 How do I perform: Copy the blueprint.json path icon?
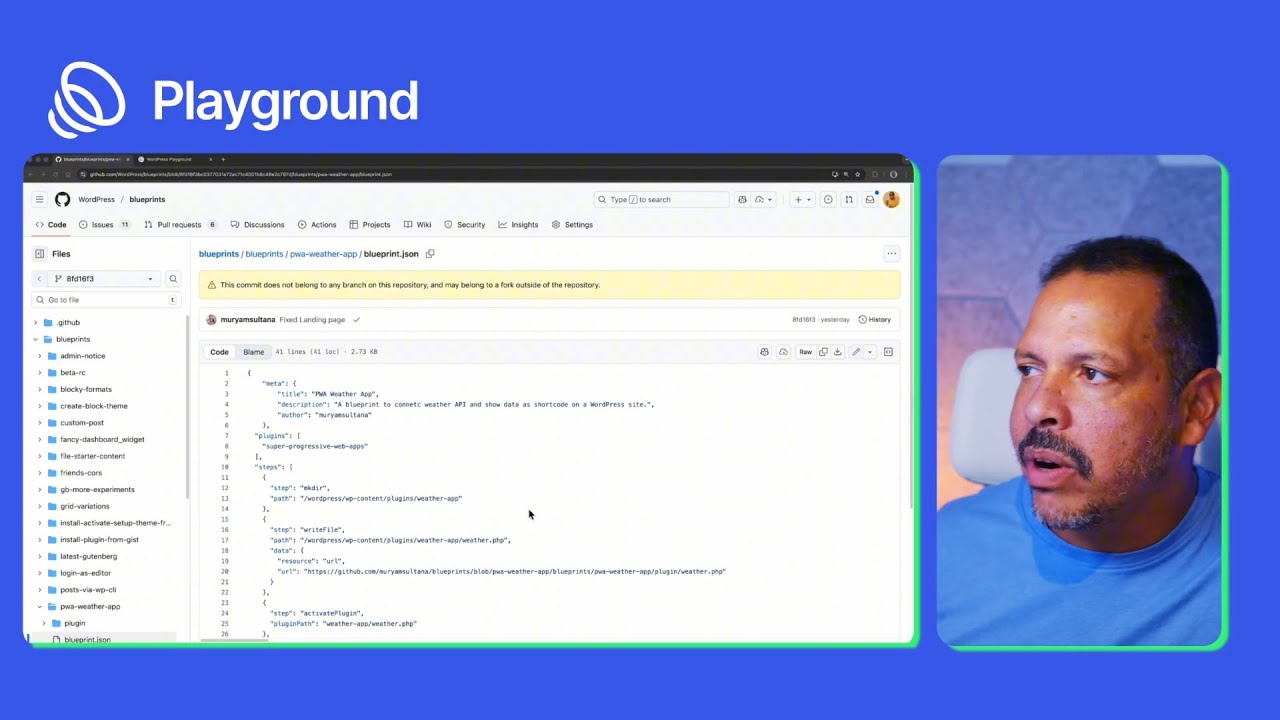click(x=430, y=254)
